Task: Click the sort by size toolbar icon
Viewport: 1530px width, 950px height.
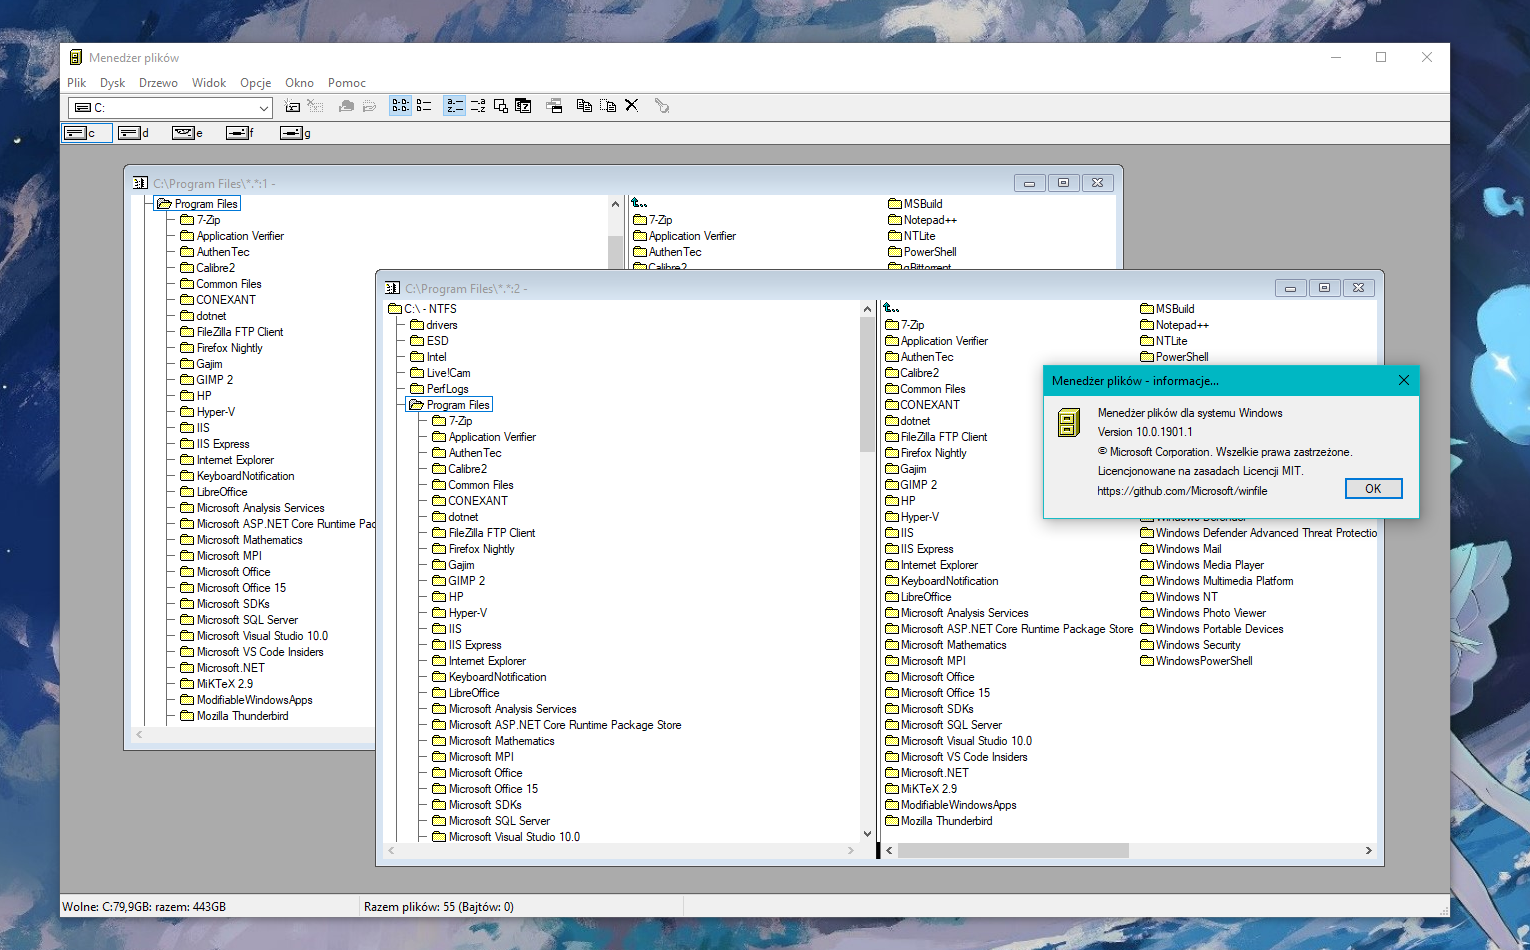Action: click(501, 106)
